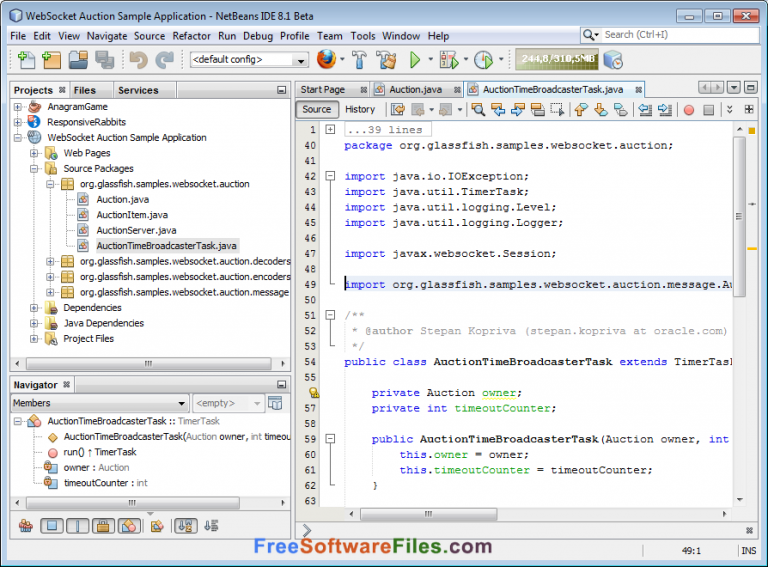Toggle Show Static Members filter in Navigator
Viewport: 768px width, 567px height.
coord(77,526)
